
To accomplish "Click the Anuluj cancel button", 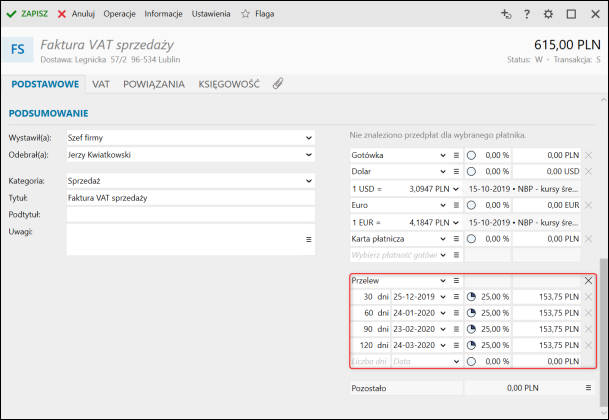I will (x=76, y=14).
